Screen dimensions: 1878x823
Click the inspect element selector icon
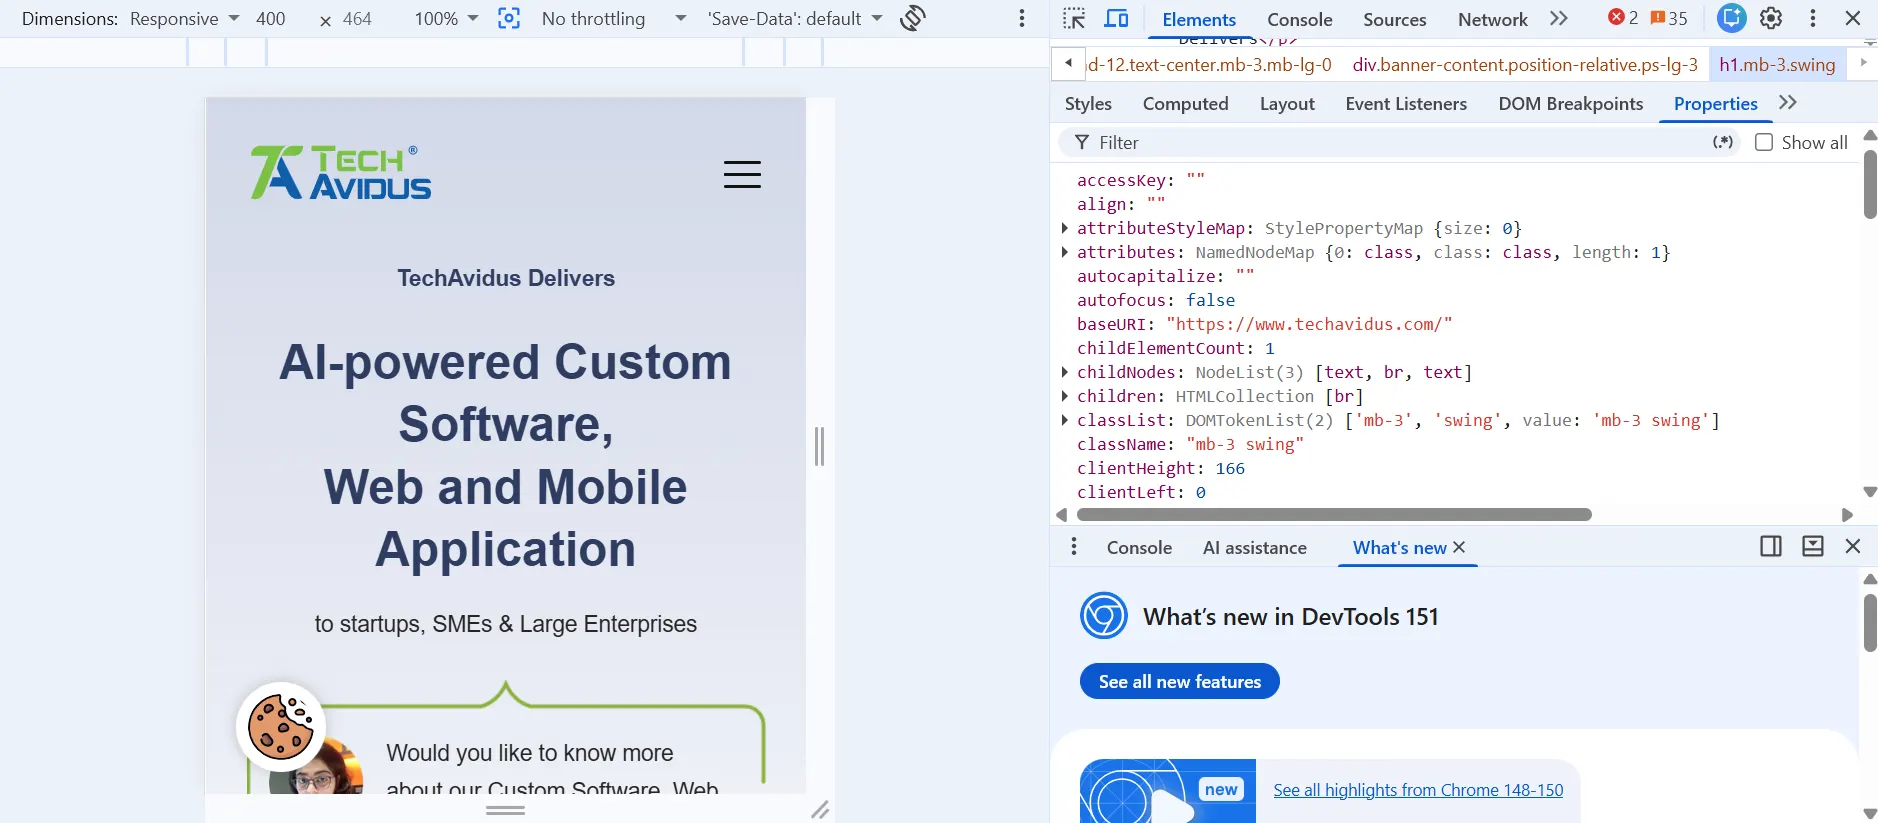pyautogui.click(x=1074, y=18)
